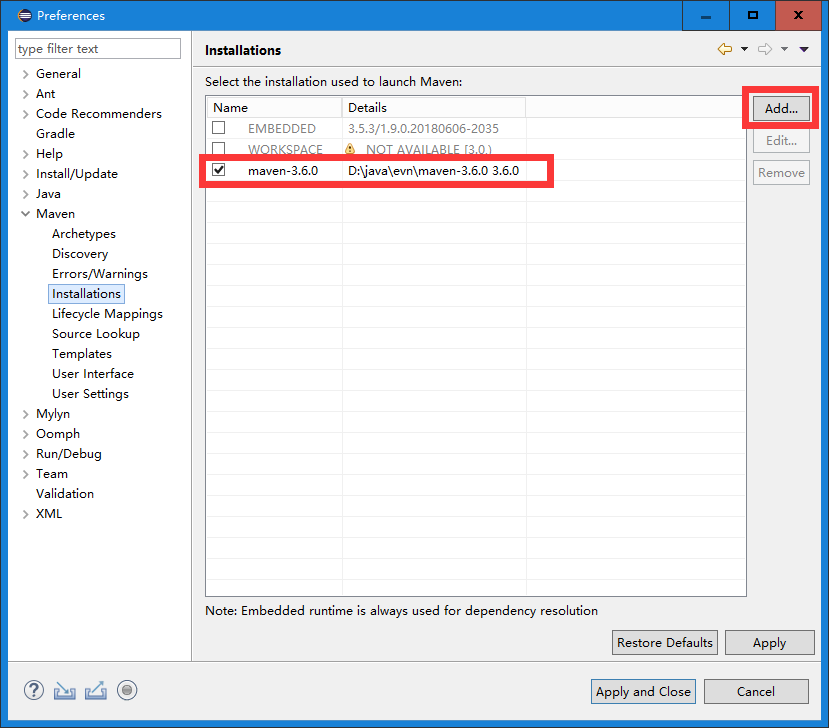Image resolution: width=829 pixels, height=728 pixels.
Task: Select Templates under Maven
Action: click(x=82, y=354)
